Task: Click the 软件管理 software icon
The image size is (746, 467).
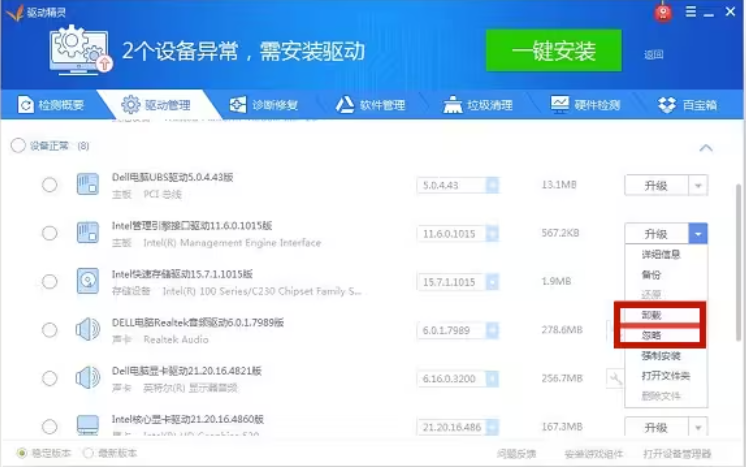Action: coord(344,105)
